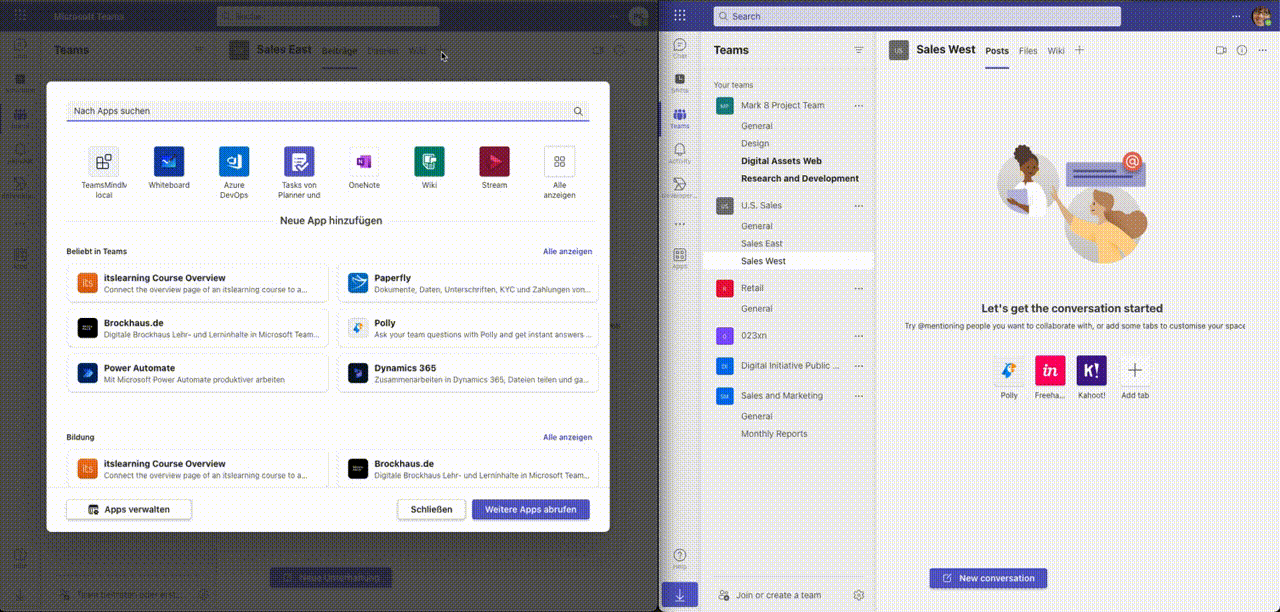Click the Search box in right Teams window
This screenshot has height=612, width=1280.
[916, 16]
